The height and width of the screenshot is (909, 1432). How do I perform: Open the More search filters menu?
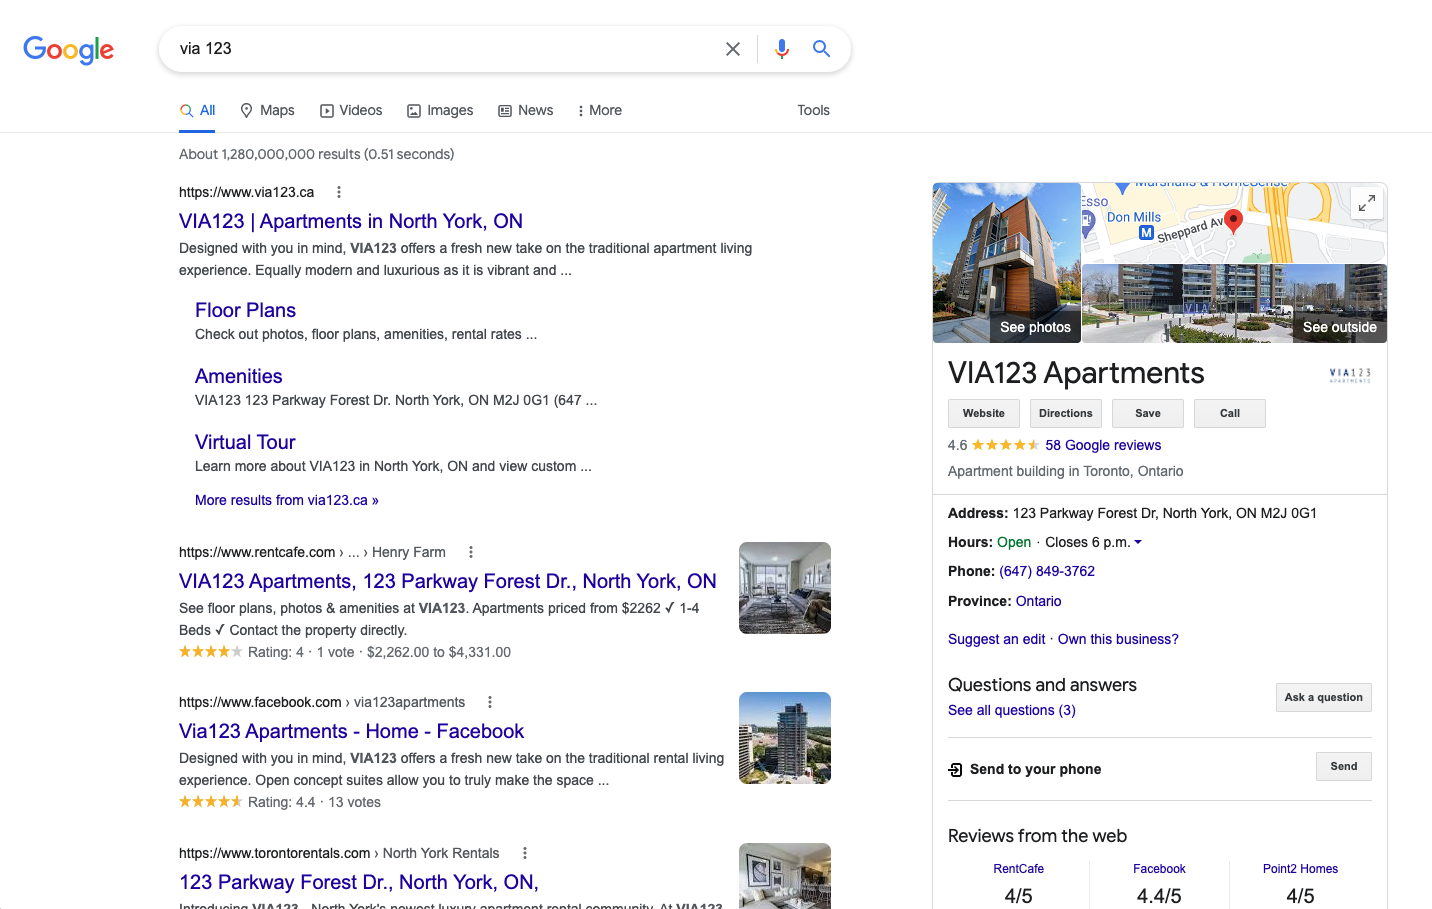click(x=600, y=110)
